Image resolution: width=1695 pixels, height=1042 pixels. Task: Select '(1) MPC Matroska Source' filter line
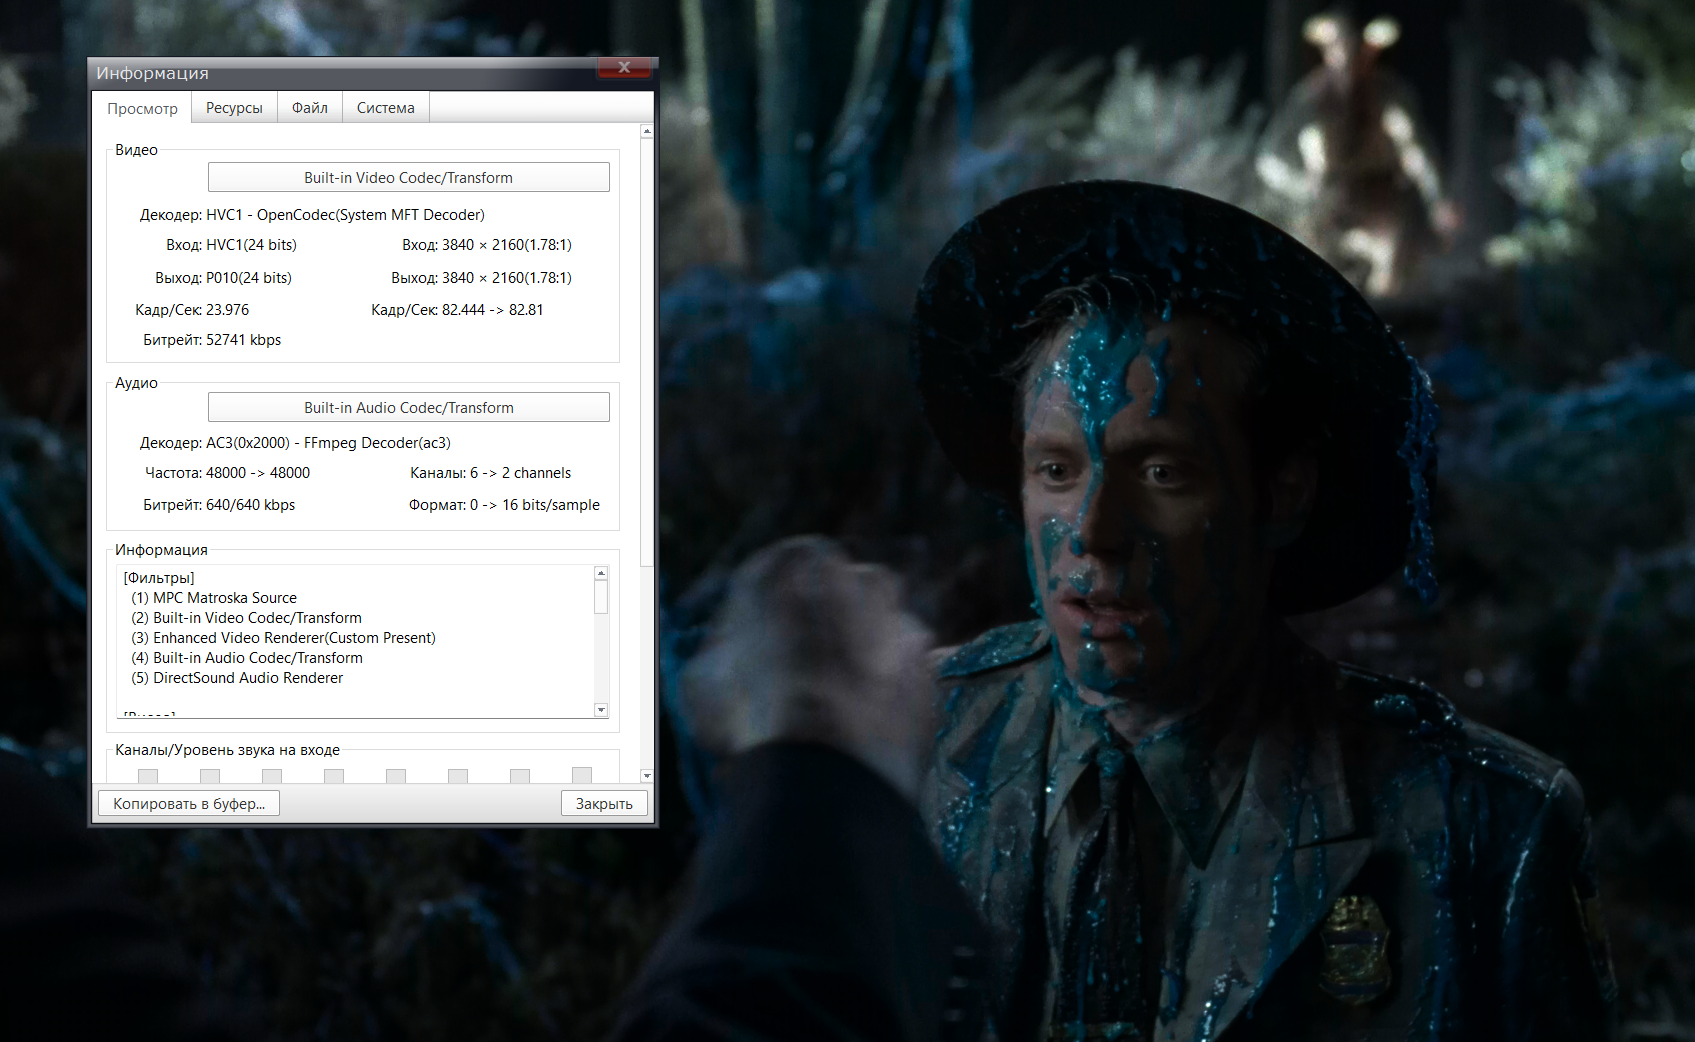tap(214, 598)
